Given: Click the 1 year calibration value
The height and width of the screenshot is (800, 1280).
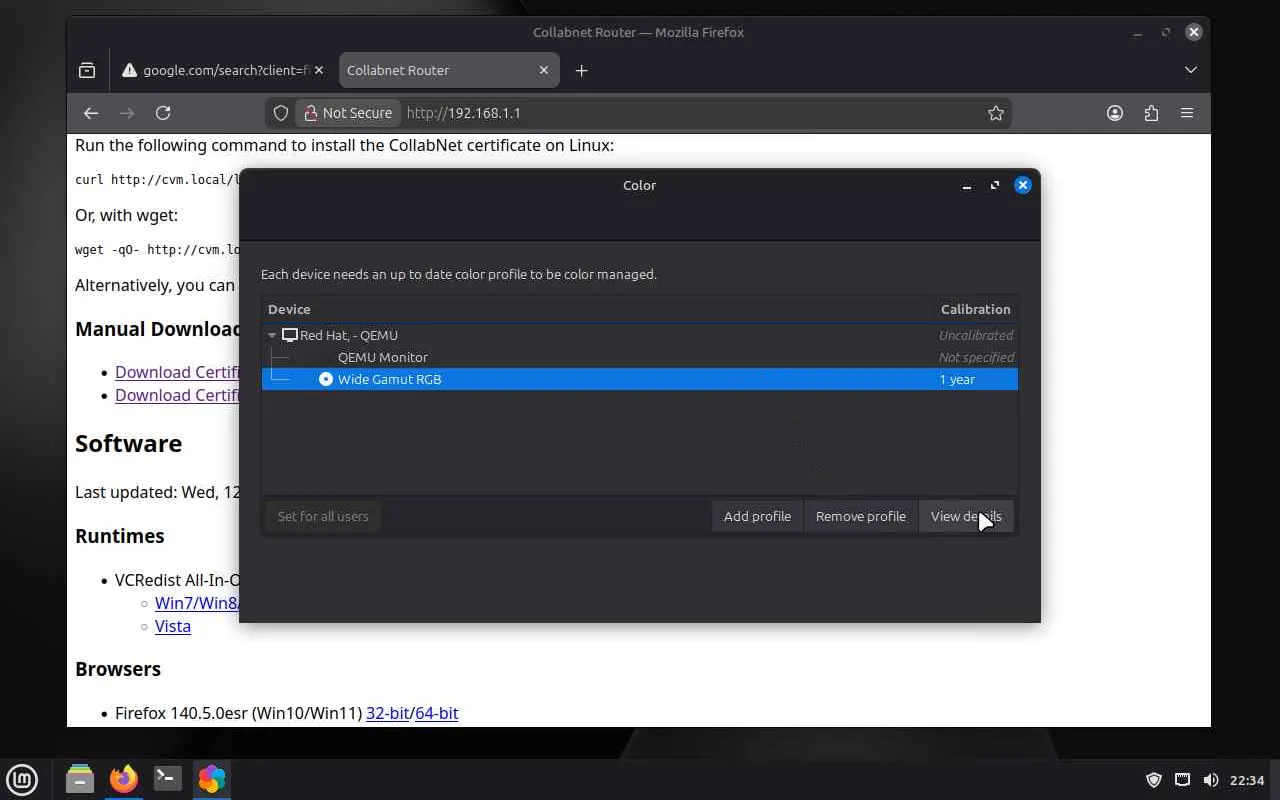Looking at the screenshot, I should point(957,379).
